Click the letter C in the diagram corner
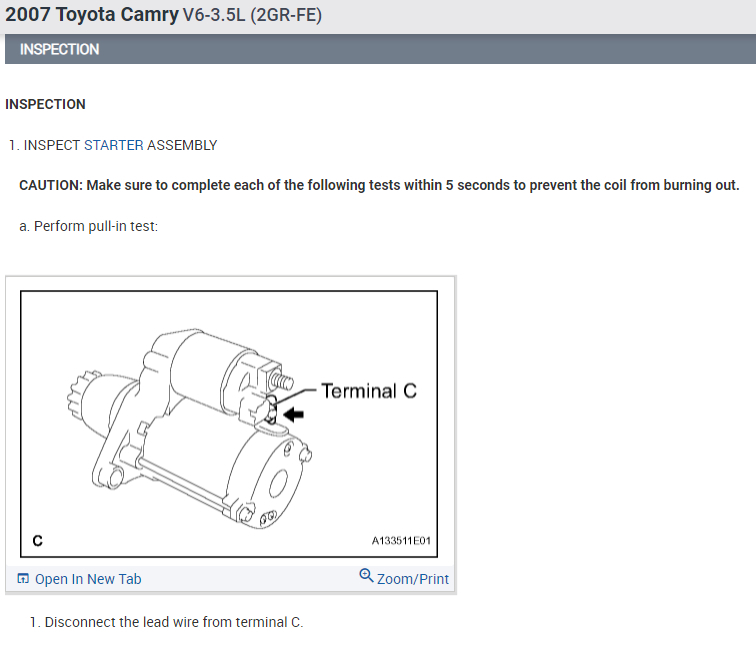Viewport: 756px width, 646px height. (37, 541)
